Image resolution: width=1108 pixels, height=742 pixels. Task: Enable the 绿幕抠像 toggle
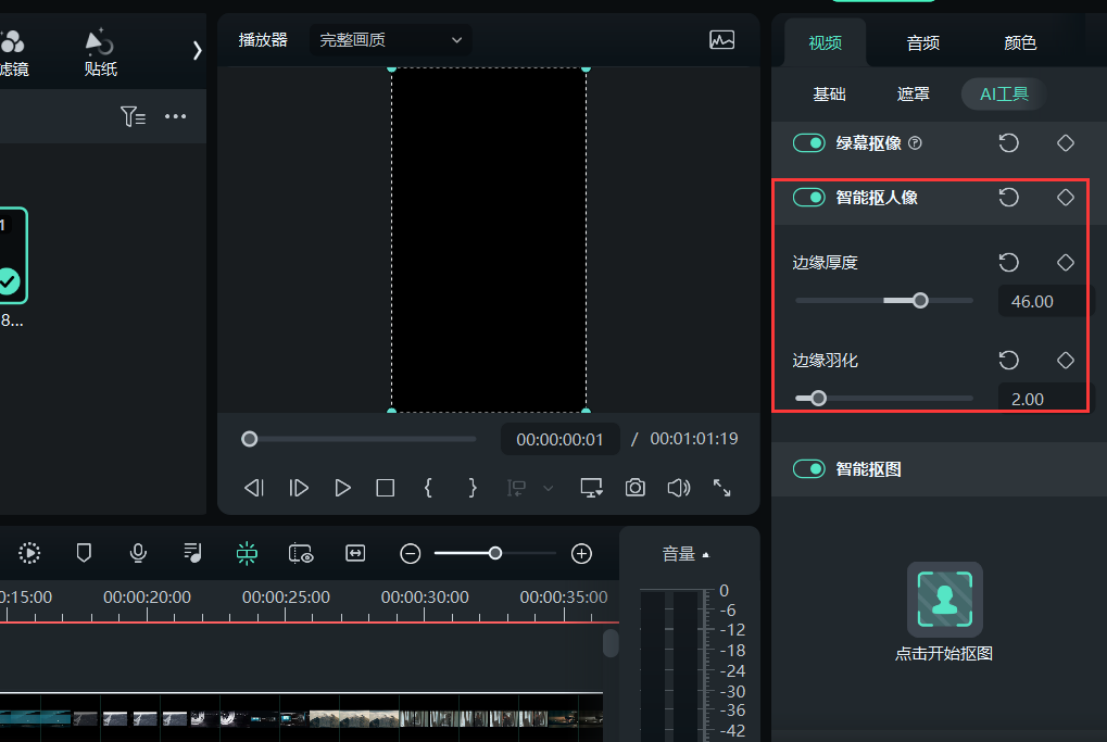coord(809,143)
